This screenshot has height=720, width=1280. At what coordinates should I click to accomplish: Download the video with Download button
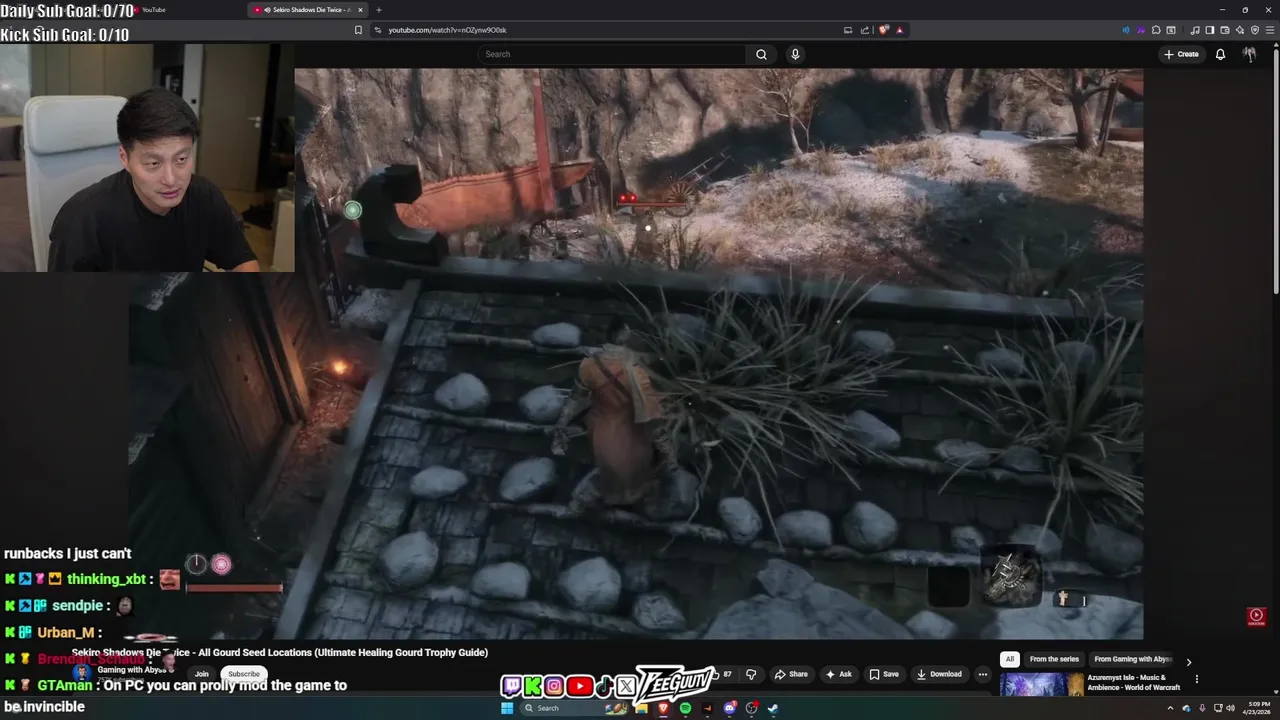coord(939,674)
